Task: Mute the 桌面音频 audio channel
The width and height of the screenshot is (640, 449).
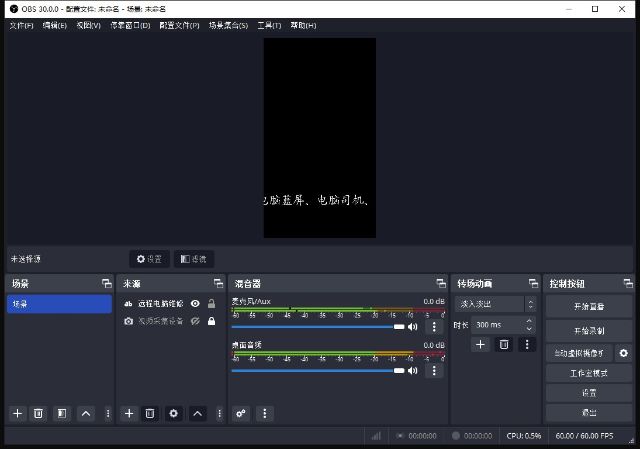Action: [413, 370]
